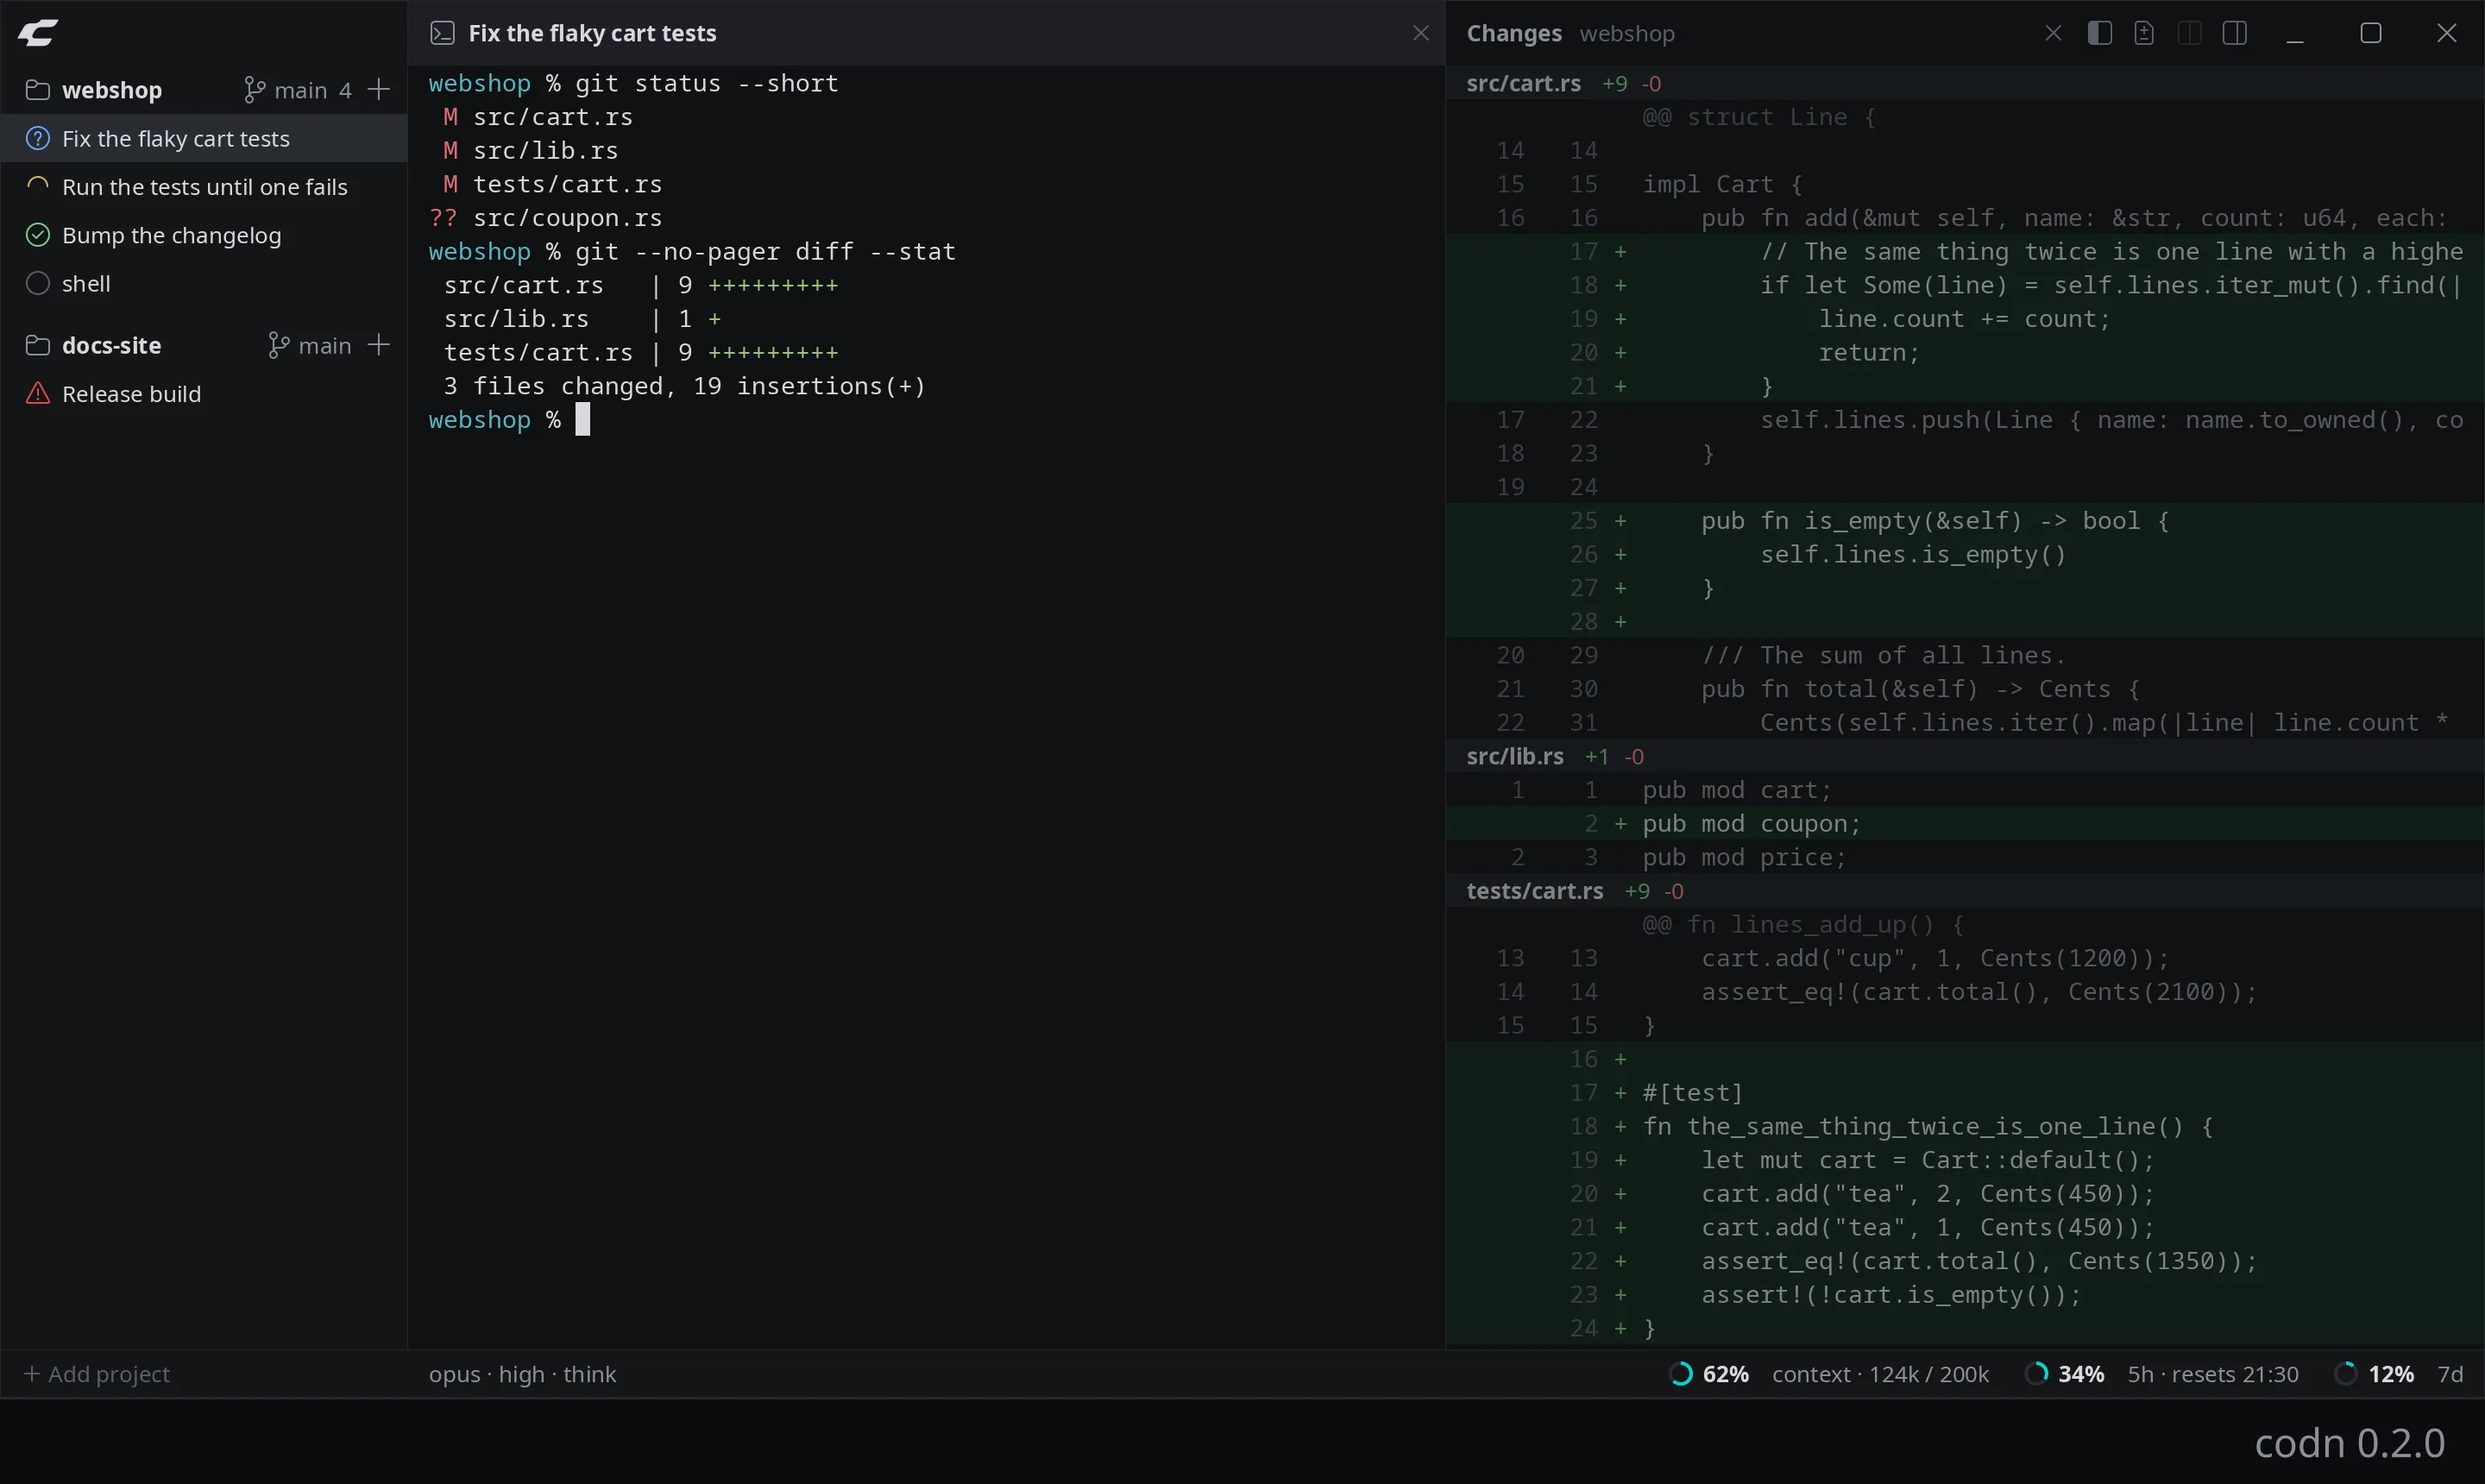2485x1484 pixels.
Task: Open Bump the changelog session
Action: pos(204,235)
